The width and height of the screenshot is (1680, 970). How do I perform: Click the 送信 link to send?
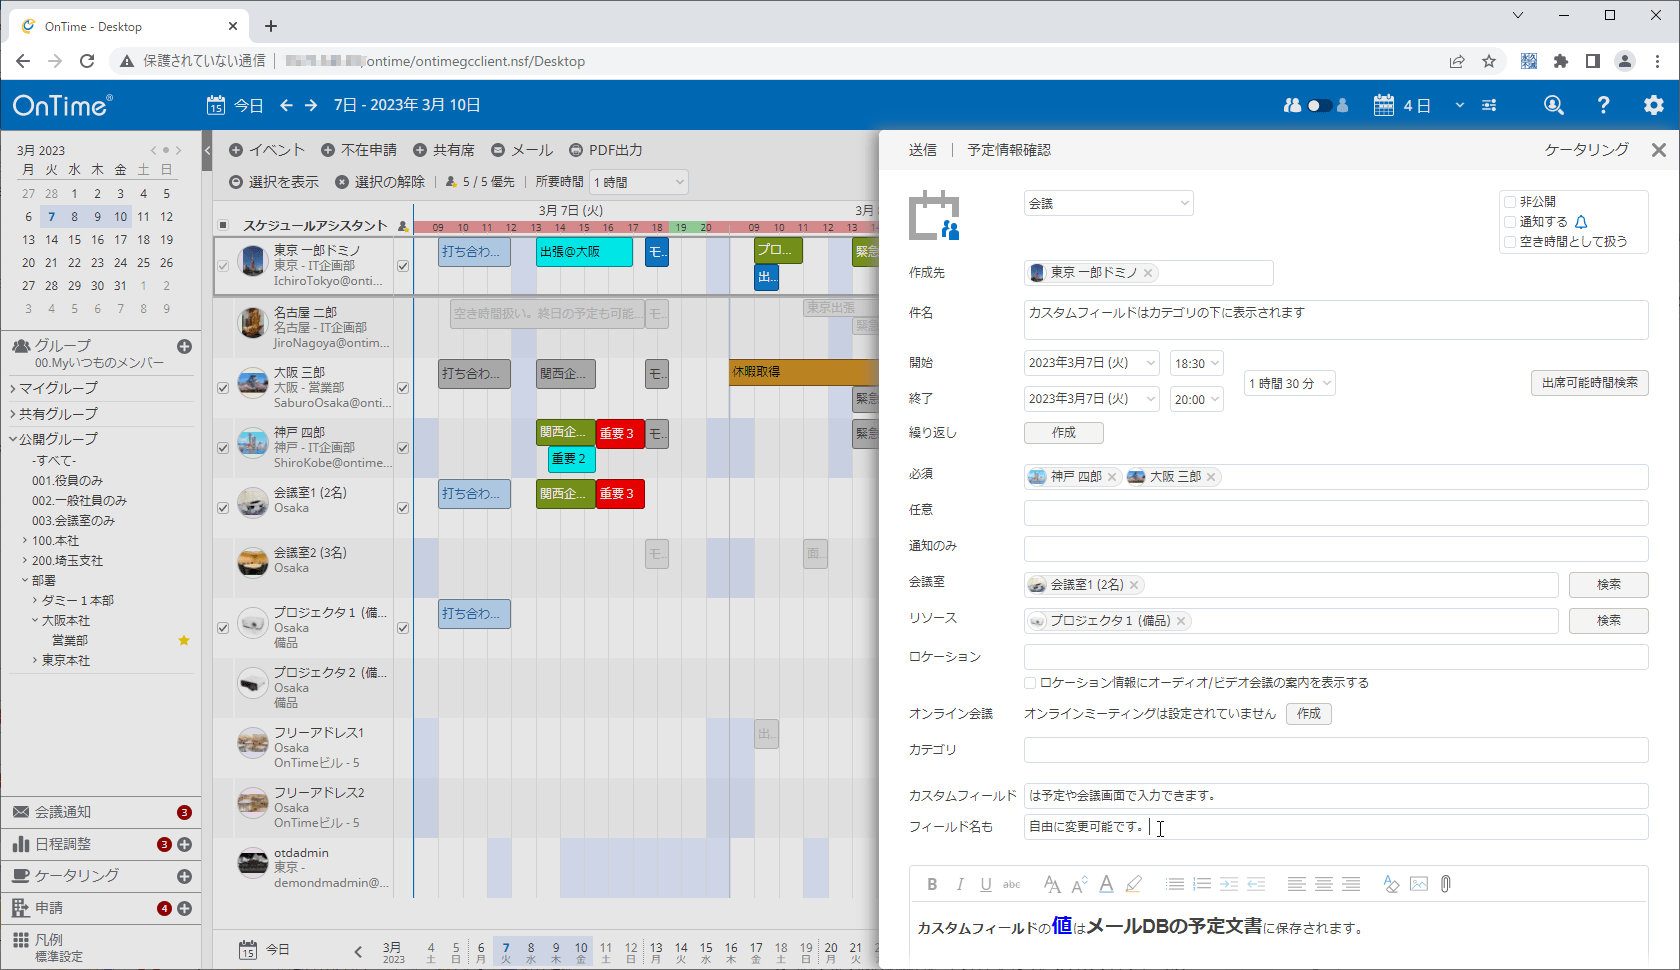(922, 150)
